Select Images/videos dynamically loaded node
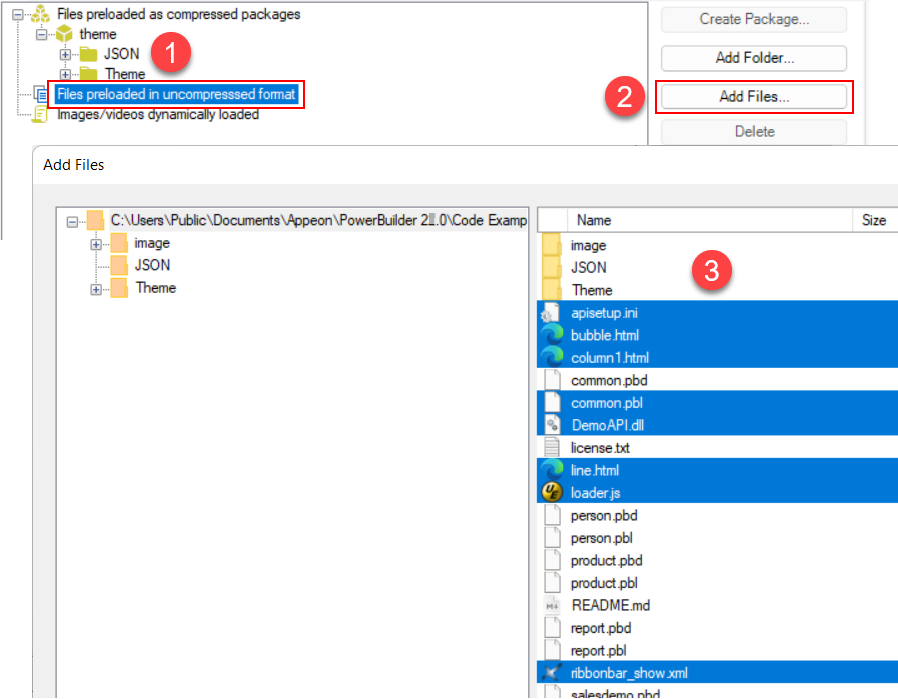The height and width of the screenshot is (699, 898). click(157, 114)
